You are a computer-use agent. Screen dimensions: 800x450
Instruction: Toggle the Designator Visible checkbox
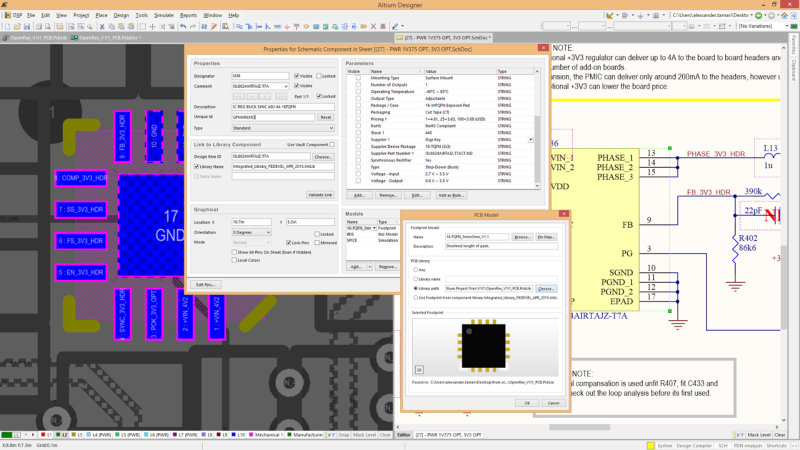coord(296,76)
